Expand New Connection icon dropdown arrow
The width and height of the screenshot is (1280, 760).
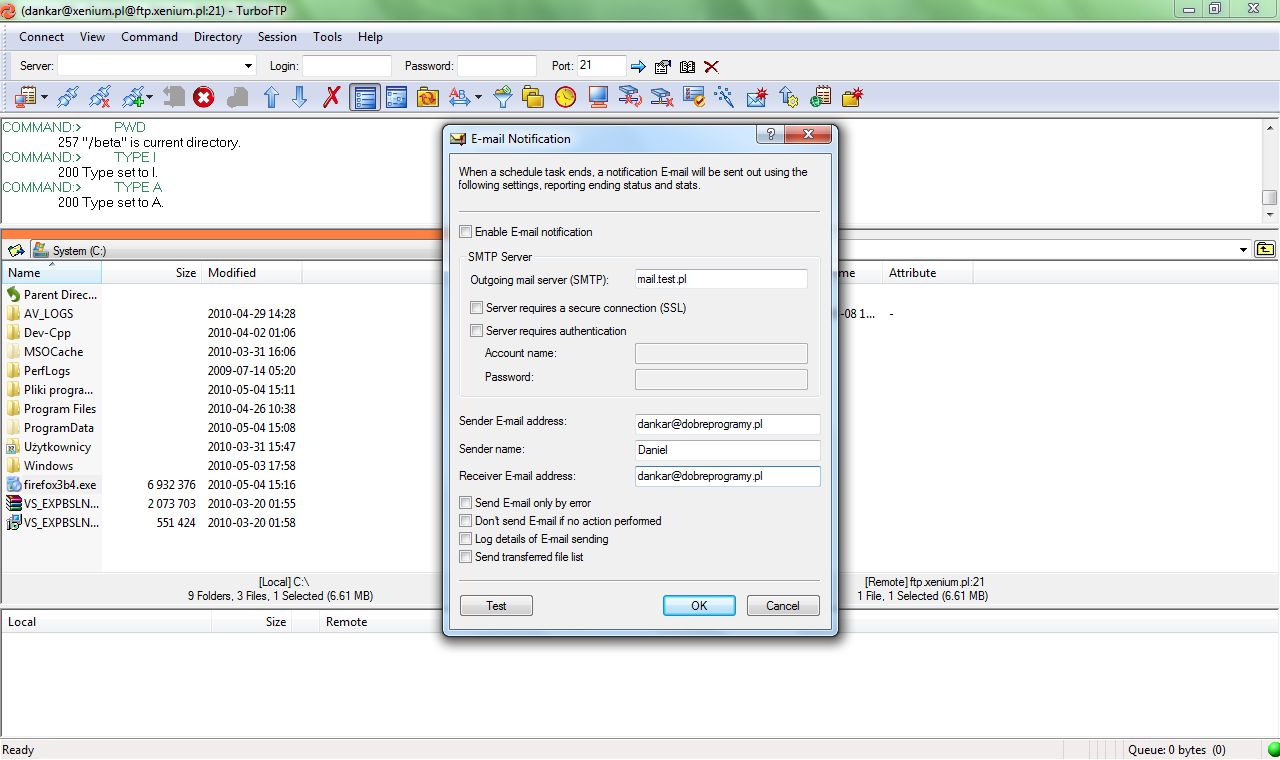[x=150, y=97]
